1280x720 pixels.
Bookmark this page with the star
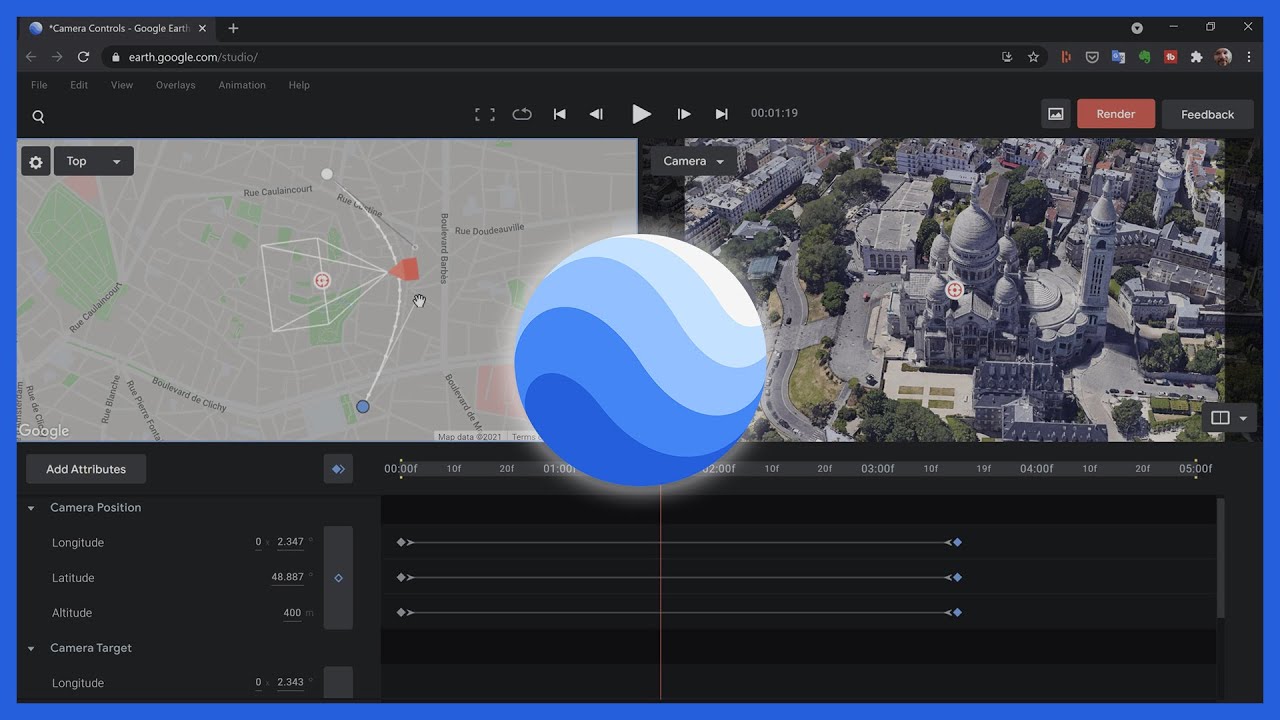[x=1033, y=57]
